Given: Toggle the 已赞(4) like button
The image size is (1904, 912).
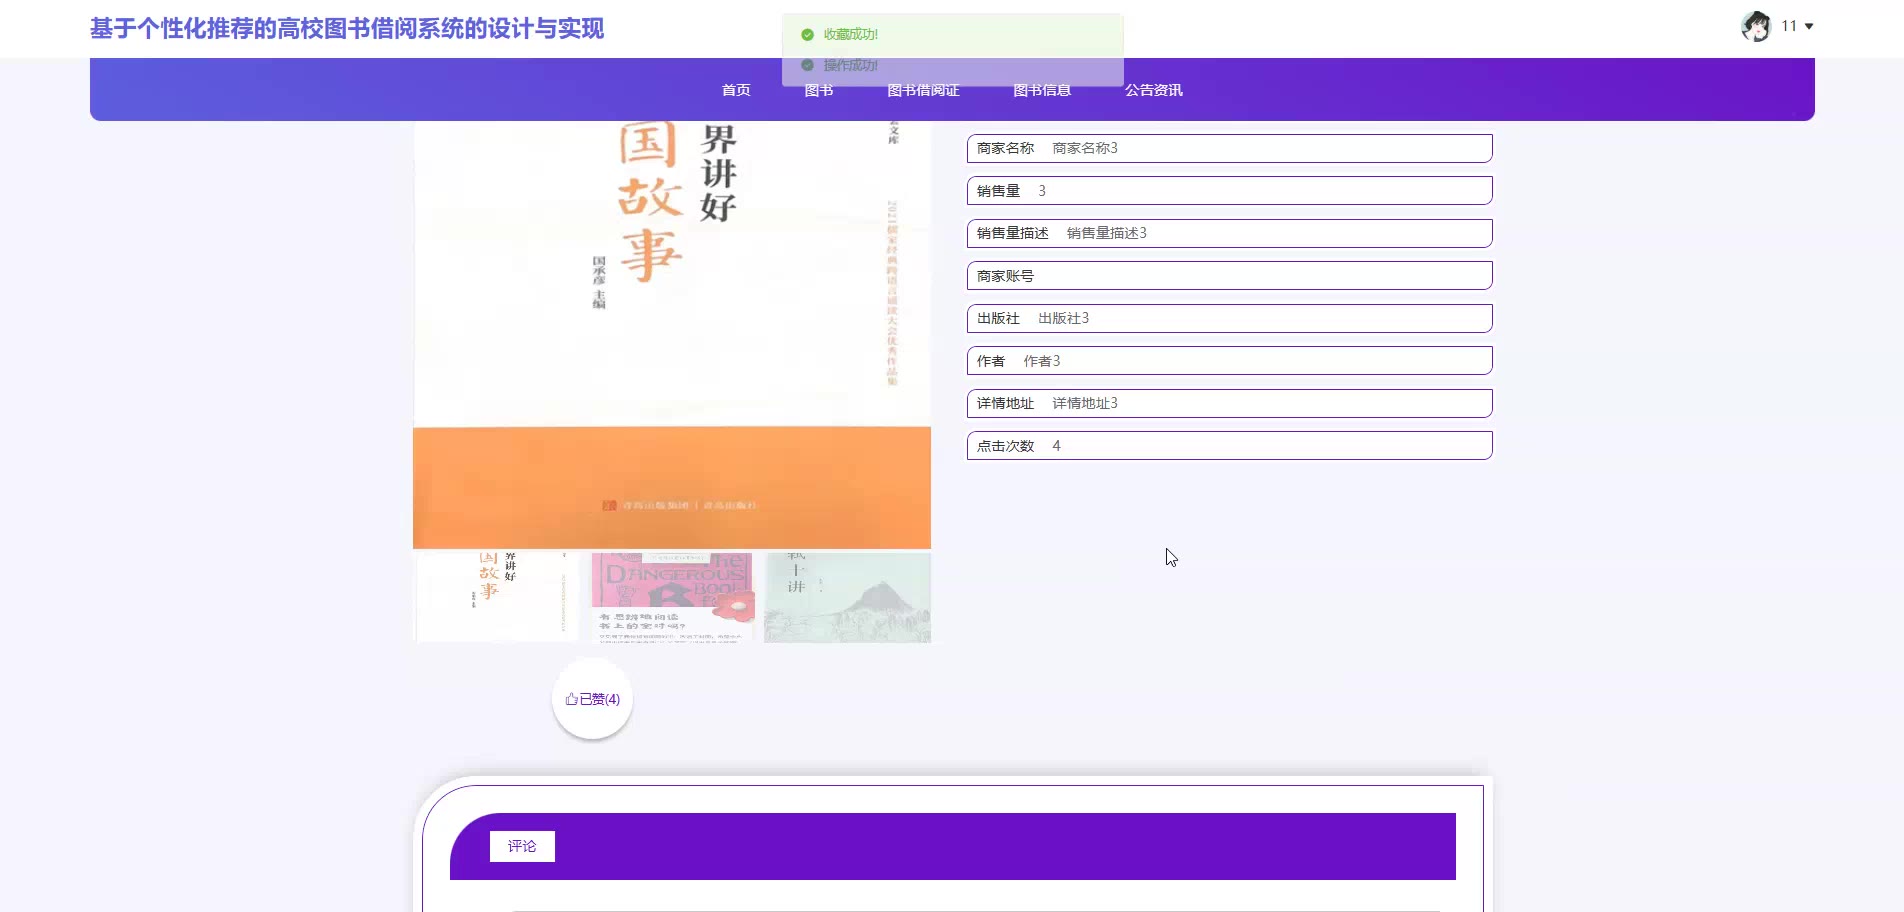Looking at the screenshot, I should 592,699.
